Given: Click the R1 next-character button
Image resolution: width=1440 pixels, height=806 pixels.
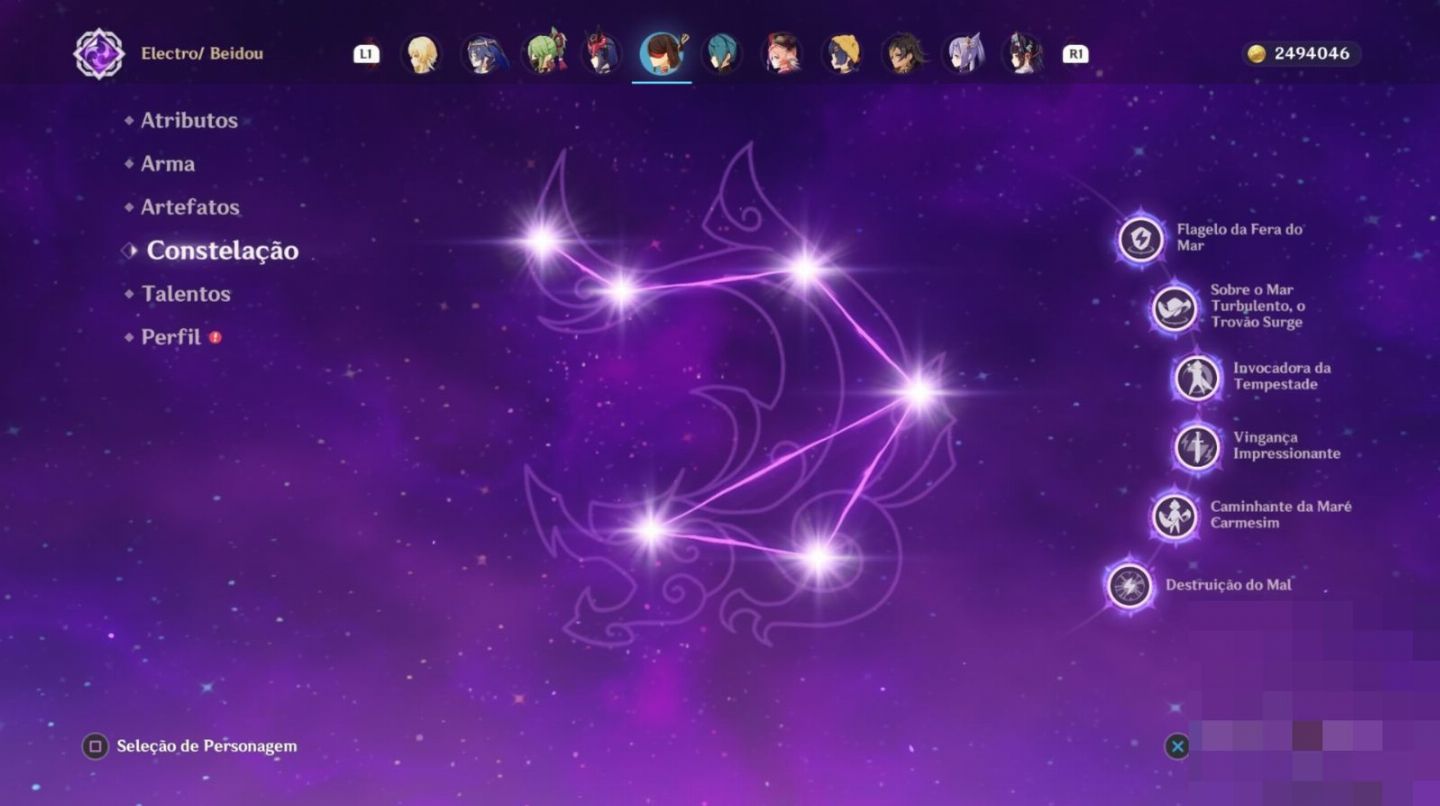Looking at the screenshot, I should 1075,54.
